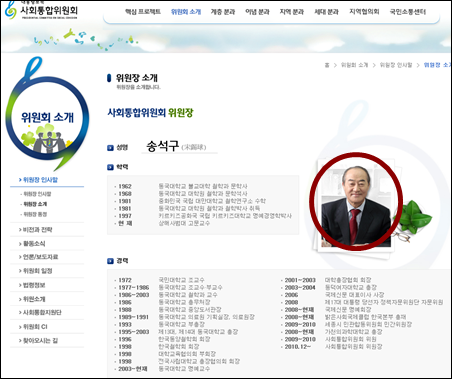The width and height of the screenshot is (452, 379).
Task: Click 위원회 소개 in the breadcrumb trail
Action: 354,65
